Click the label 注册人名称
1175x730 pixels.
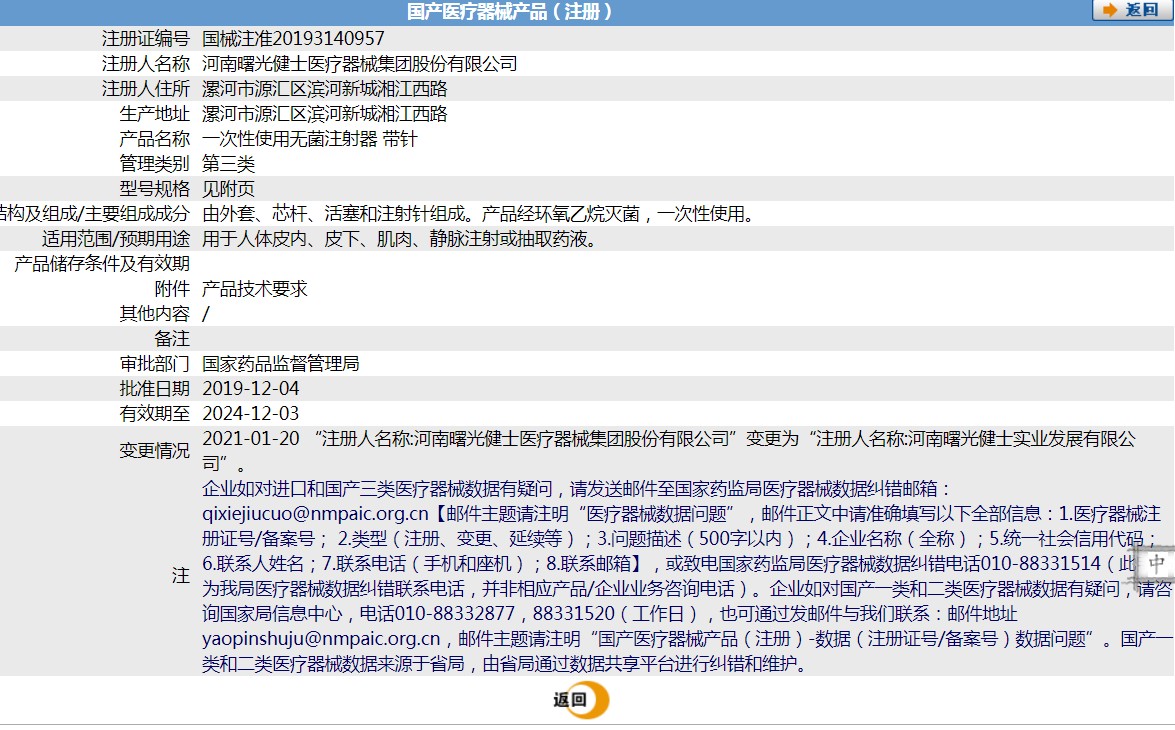pos(145,64)
